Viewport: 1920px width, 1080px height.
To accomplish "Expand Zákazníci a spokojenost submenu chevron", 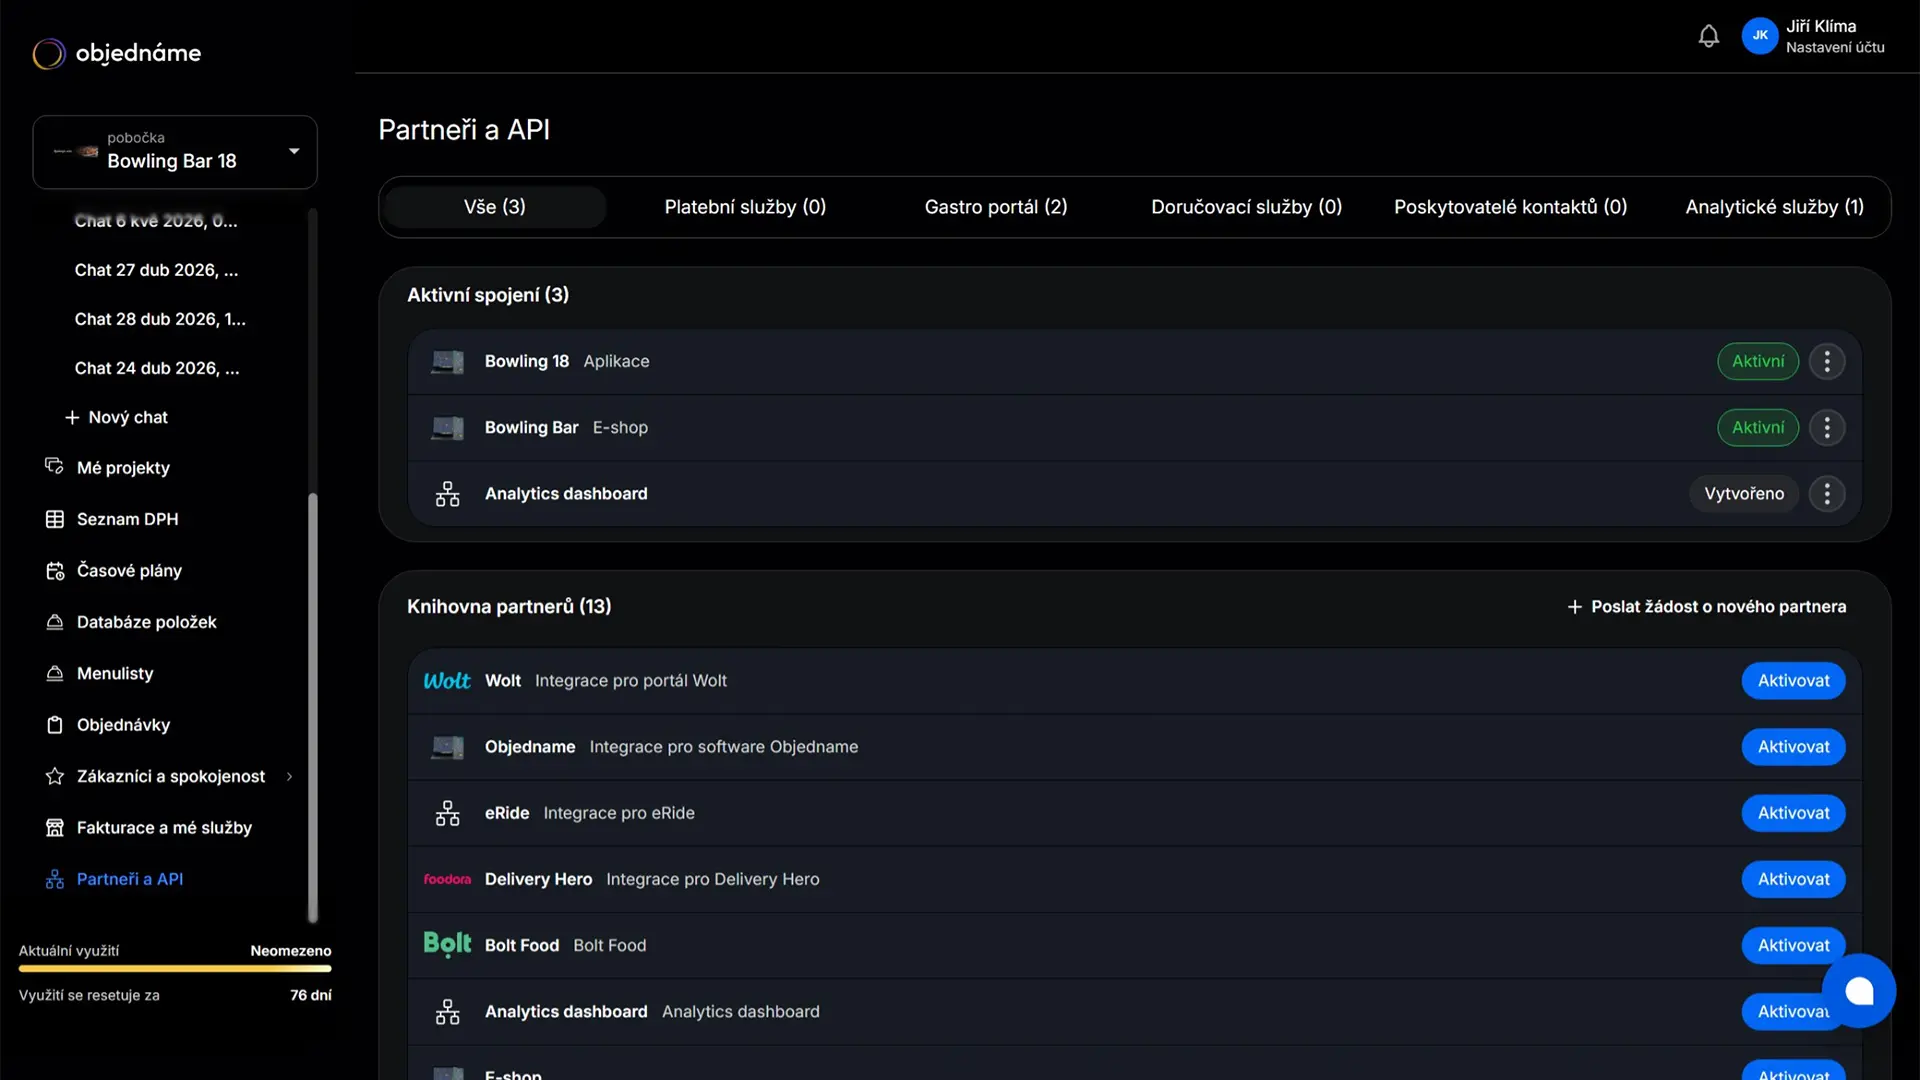I will coord(289,776).
